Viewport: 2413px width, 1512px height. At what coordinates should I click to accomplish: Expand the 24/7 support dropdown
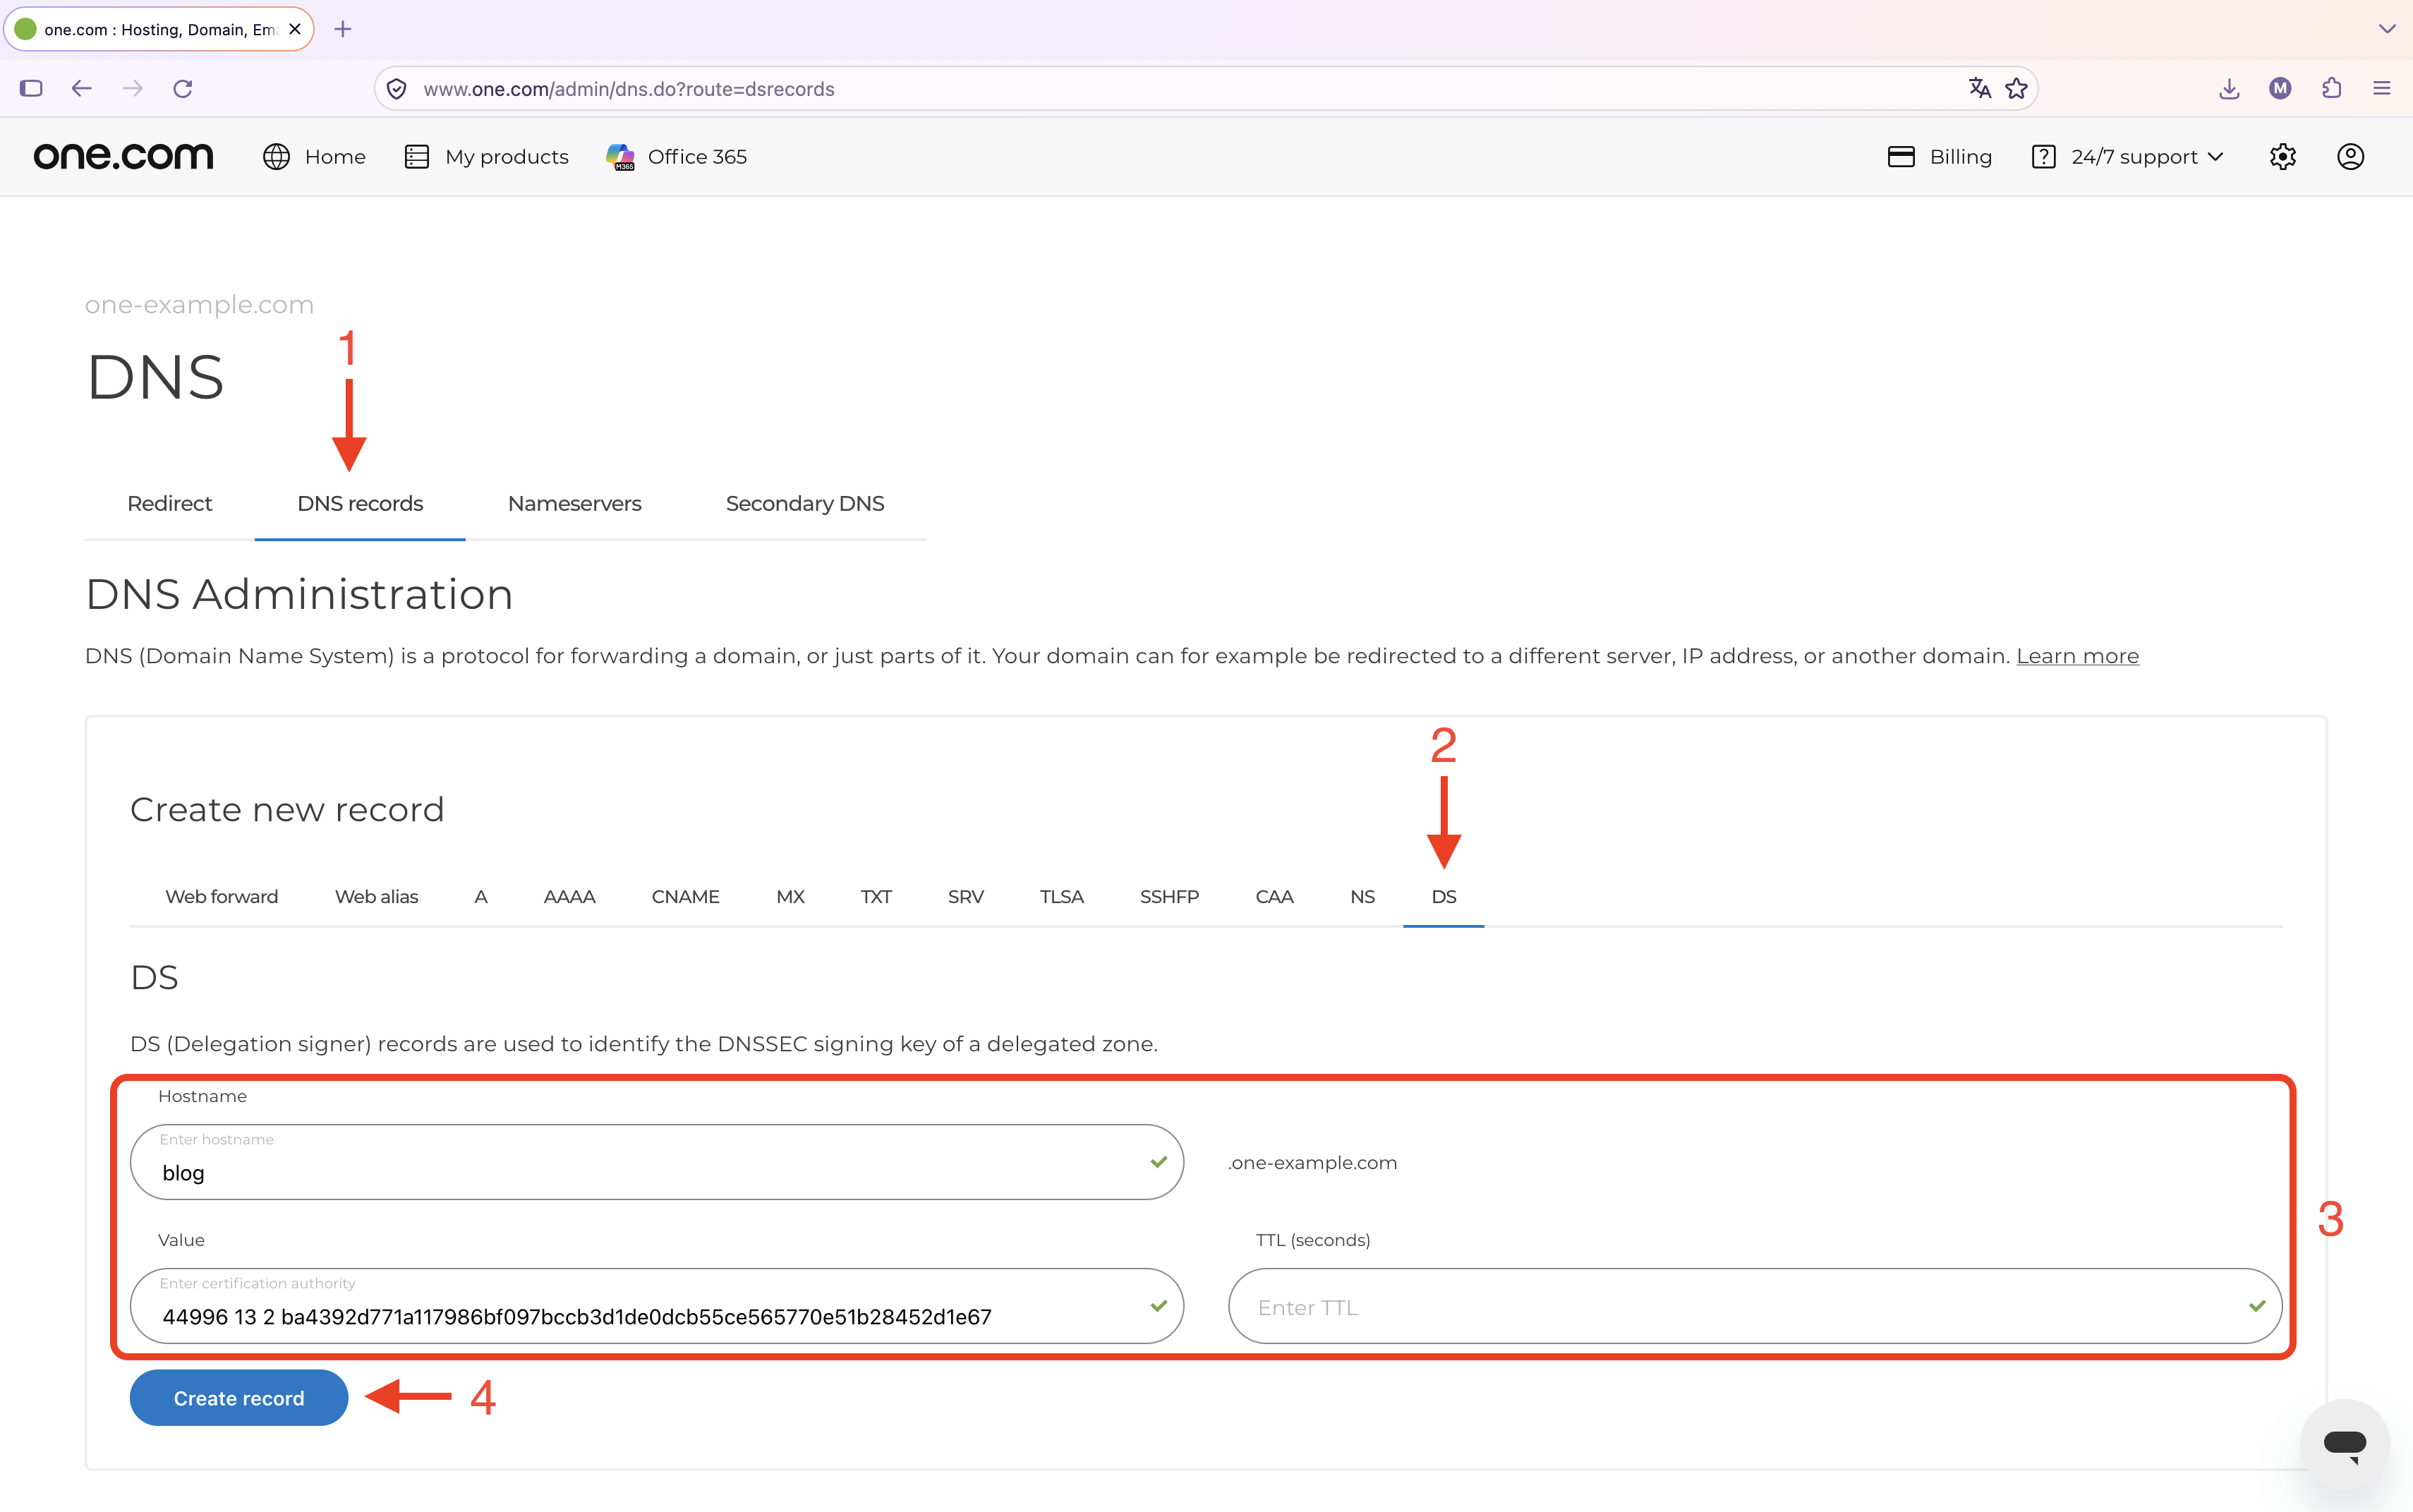(x=2128, y=157)
